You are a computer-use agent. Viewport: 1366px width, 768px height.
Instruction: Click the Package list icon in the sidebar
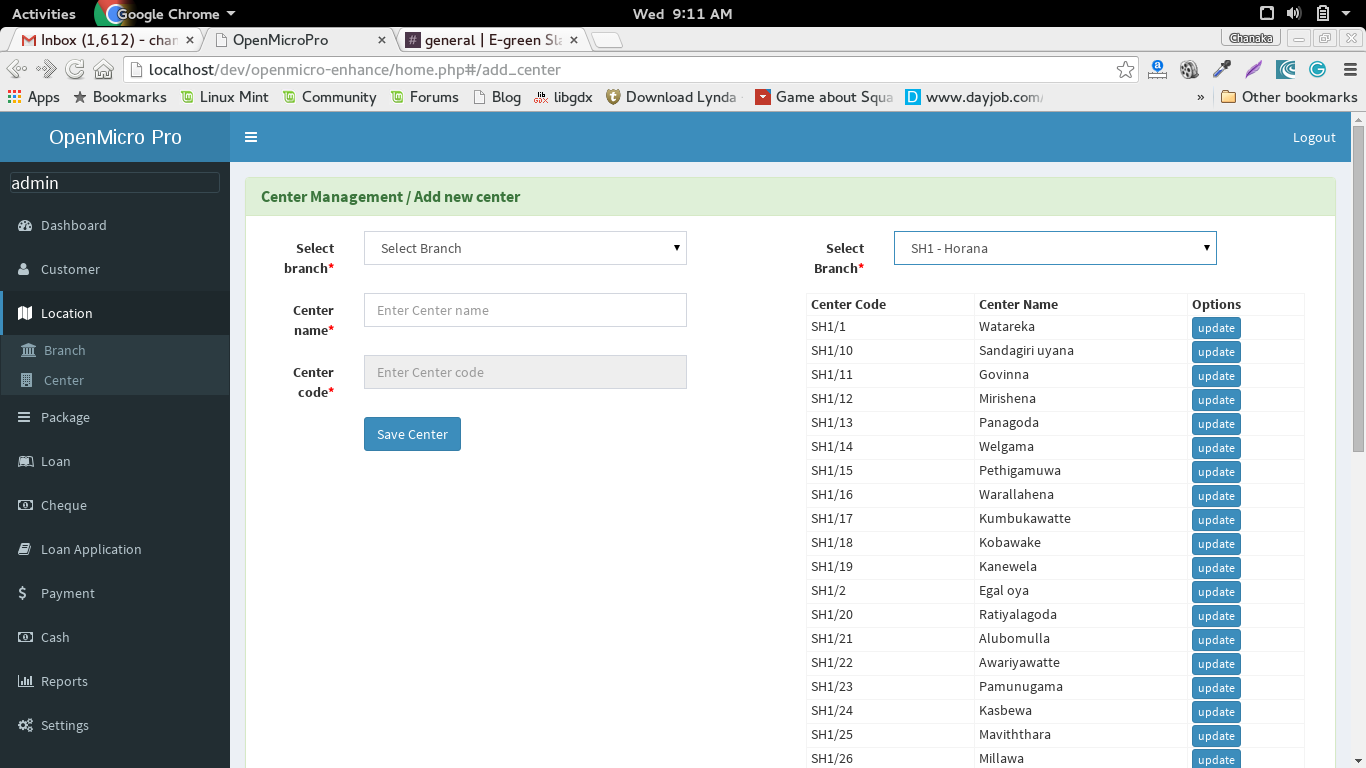coord(24,417)
